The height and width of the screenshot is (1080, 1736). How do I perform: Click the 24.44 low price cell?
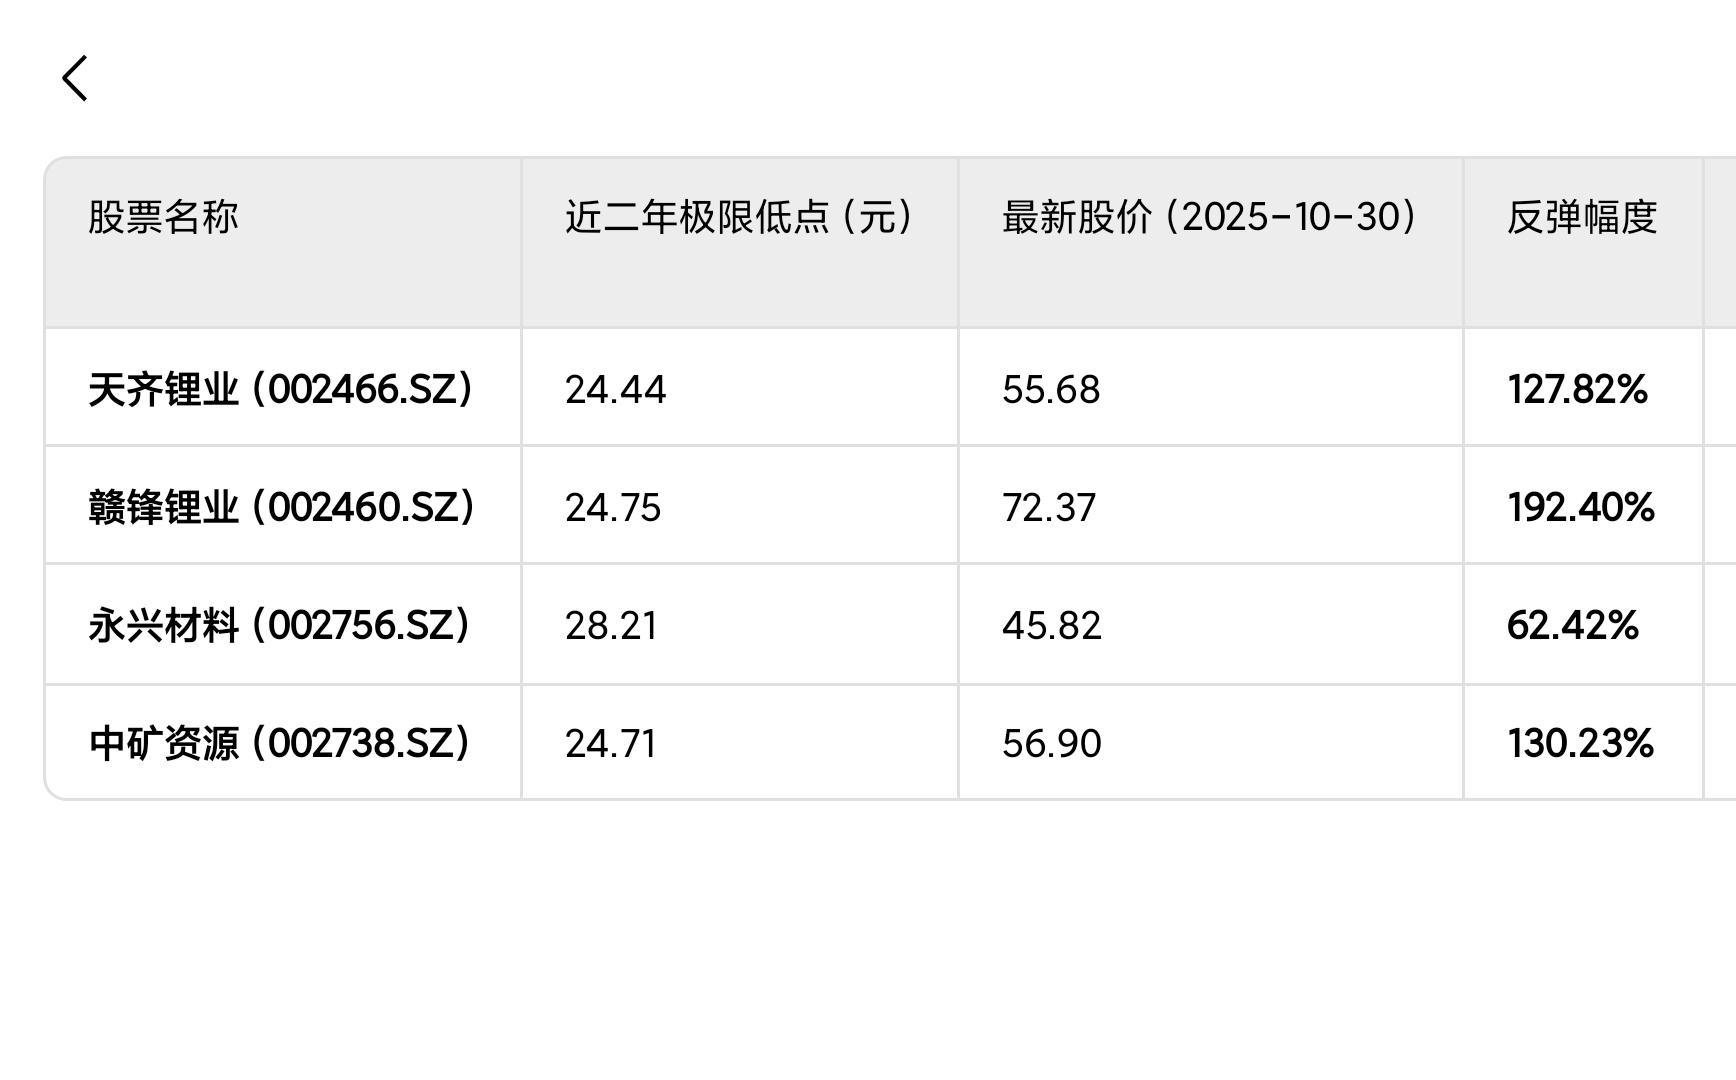click(615, 389)
